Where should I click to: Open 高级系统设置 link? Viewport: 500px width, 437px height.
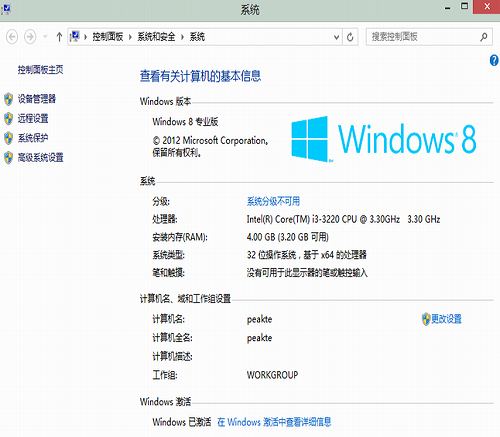point(40,157)
